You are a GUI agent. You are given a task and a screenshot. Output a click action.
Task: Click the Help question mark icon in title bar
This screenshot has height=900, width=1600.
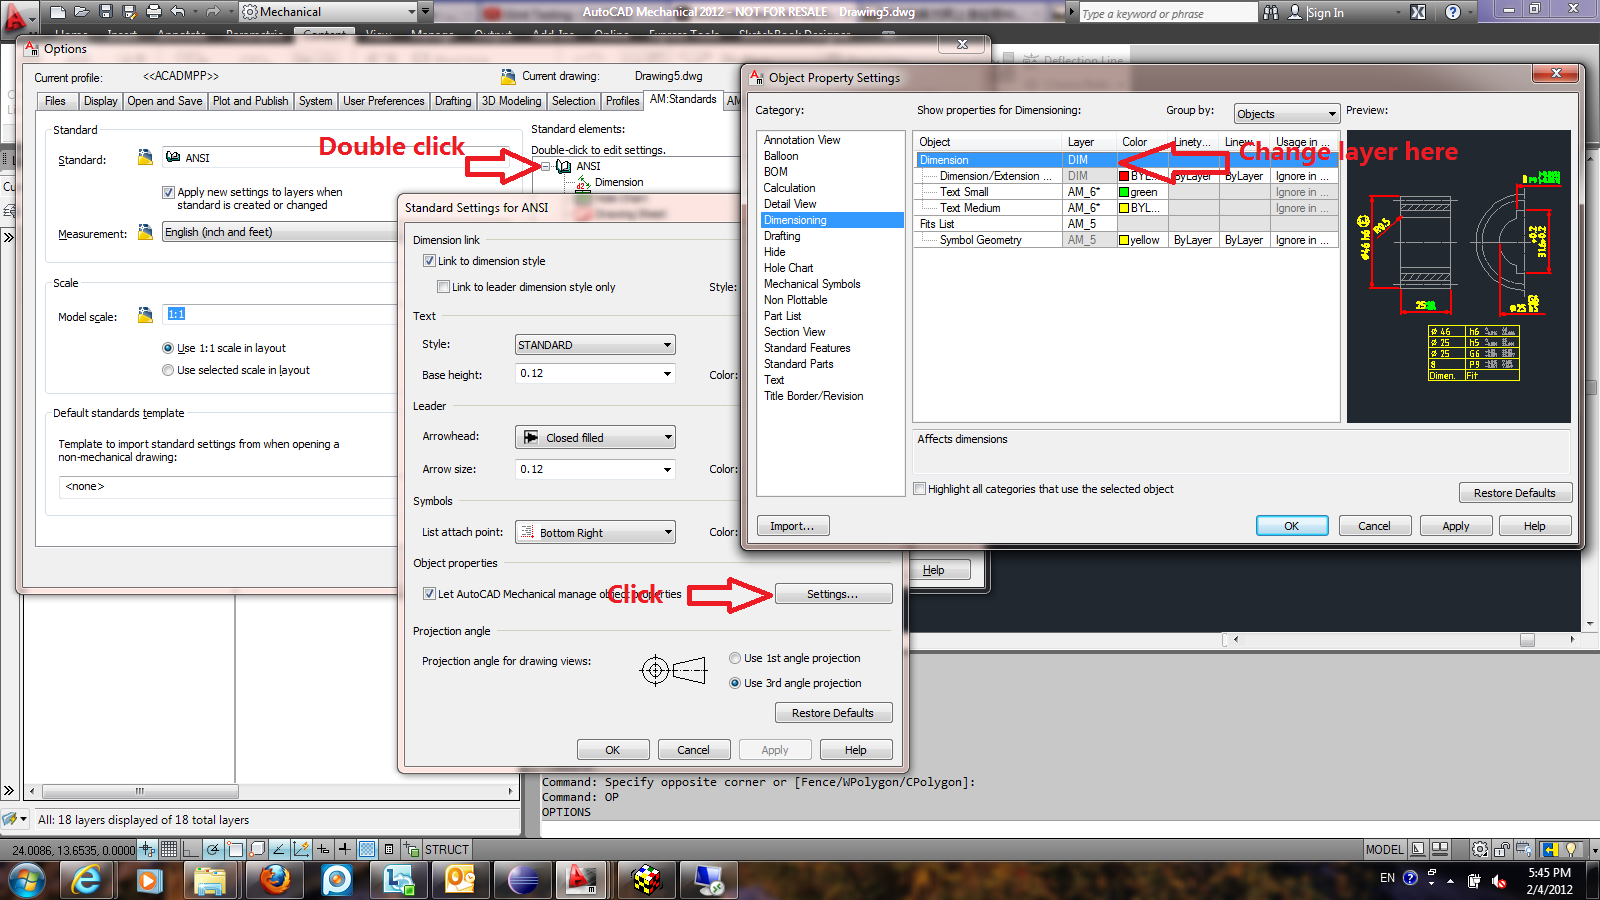1453,12
